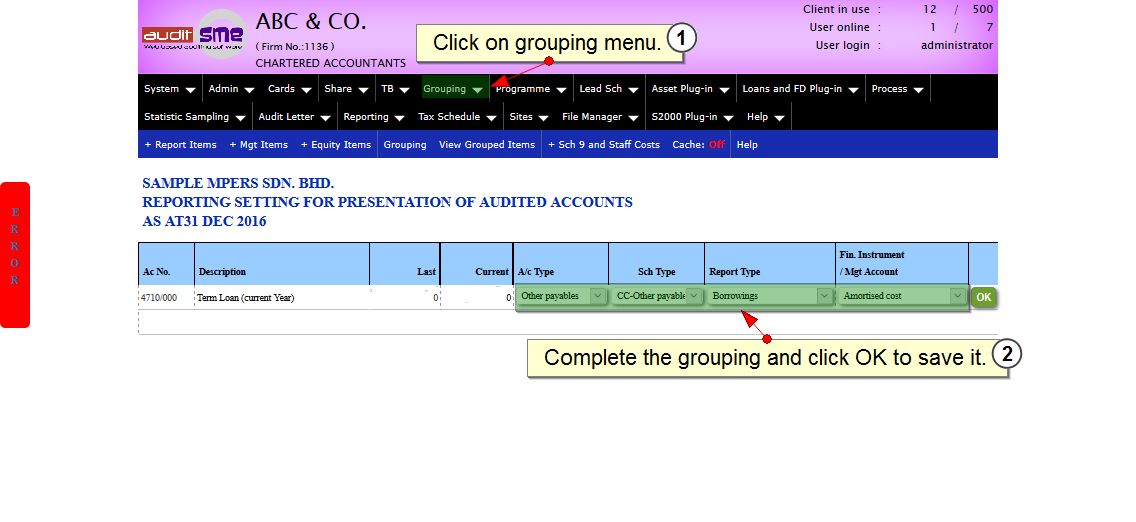Image resolution: width=1136 pixels, height=522 pixels.
Task: Open the Statistic Sampling menu
Action: 194,117
